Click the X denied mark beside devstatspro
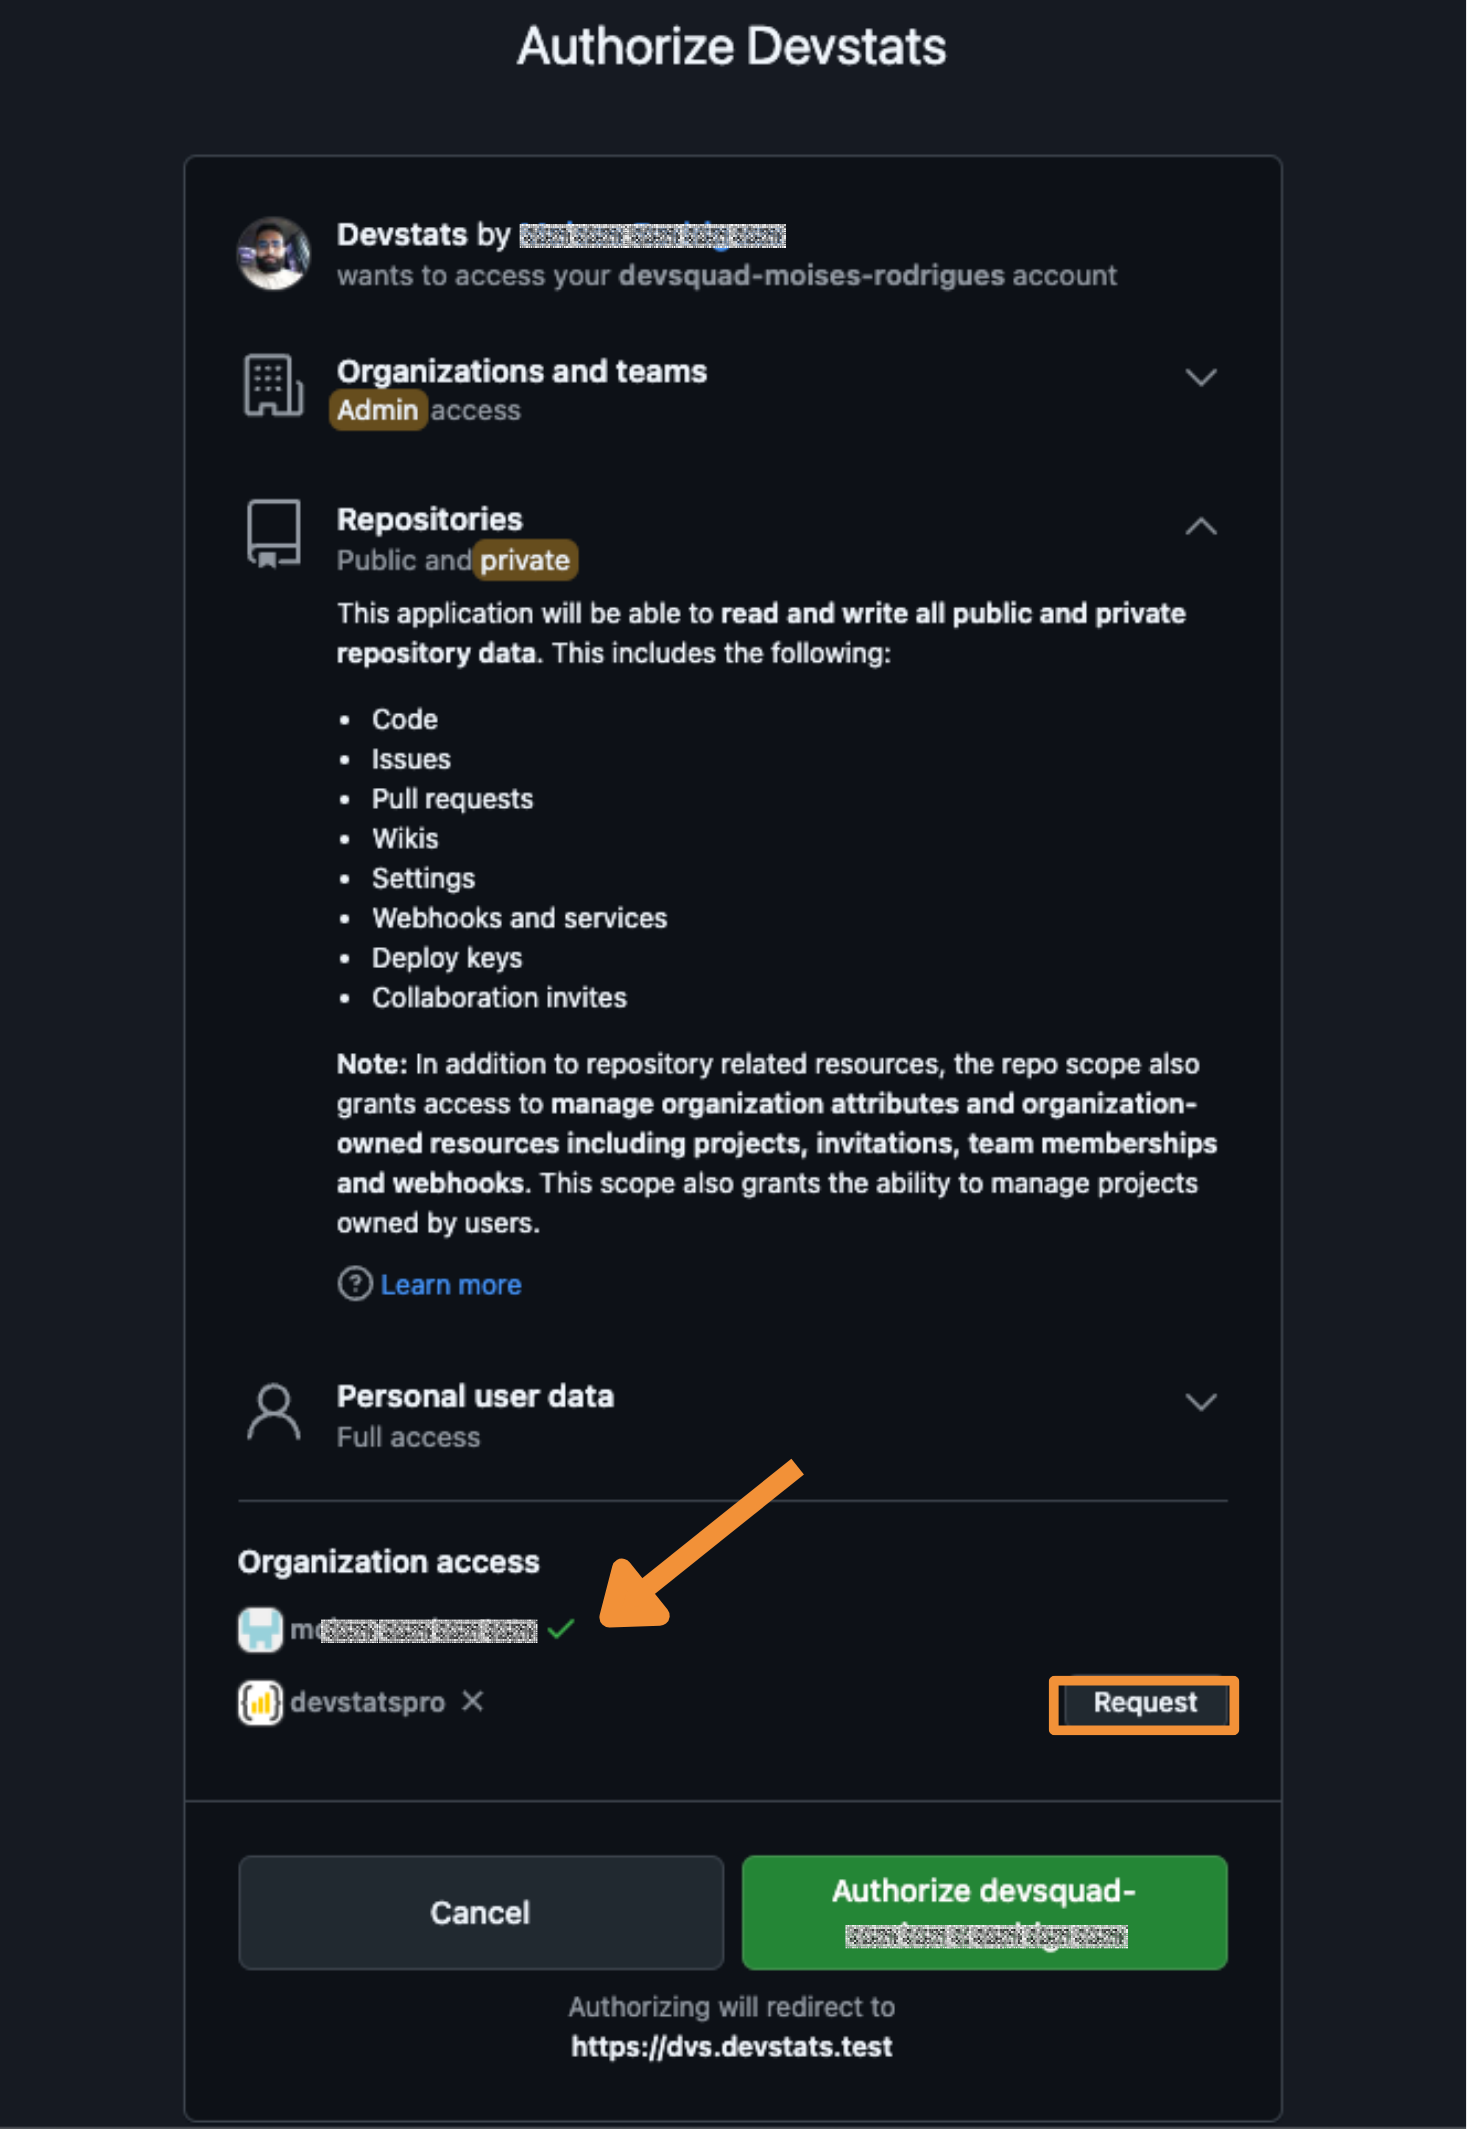1467x2129 pixels. [473, 1701]
